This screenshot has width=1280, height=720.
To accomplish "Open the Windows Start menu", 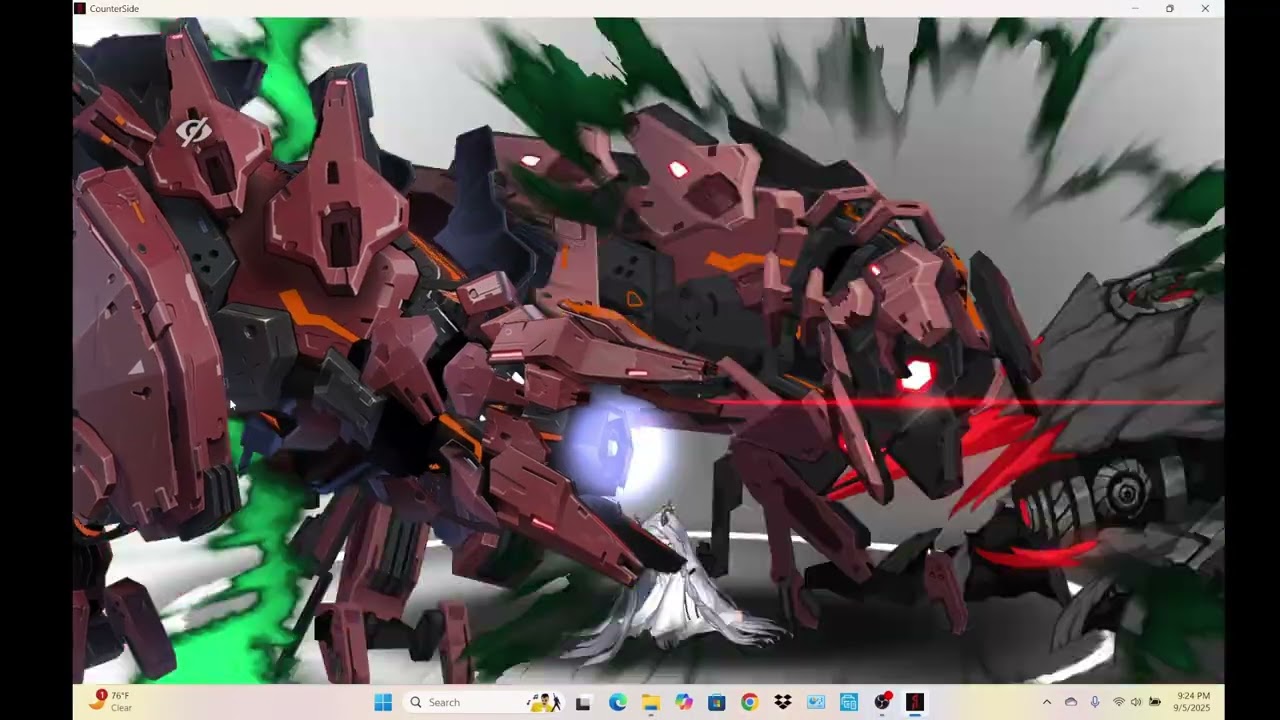I will point(383,702).
